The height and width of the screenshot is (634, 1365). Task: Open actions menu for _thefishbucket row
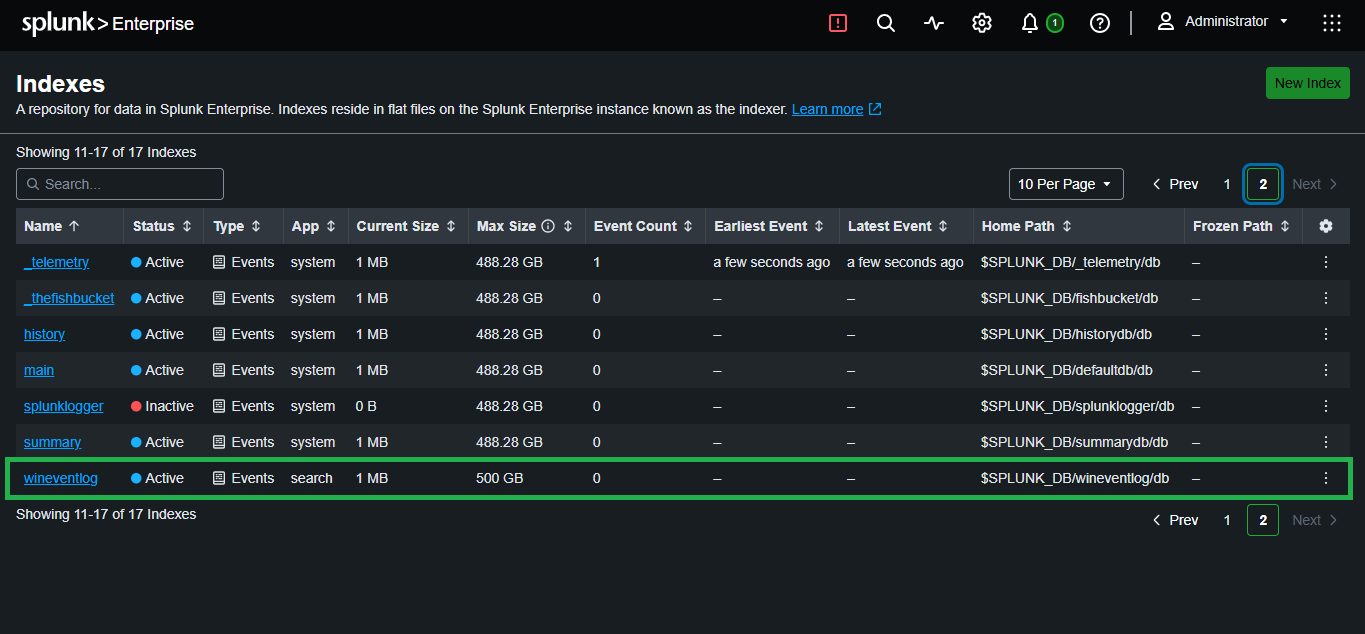[1326, 298]
